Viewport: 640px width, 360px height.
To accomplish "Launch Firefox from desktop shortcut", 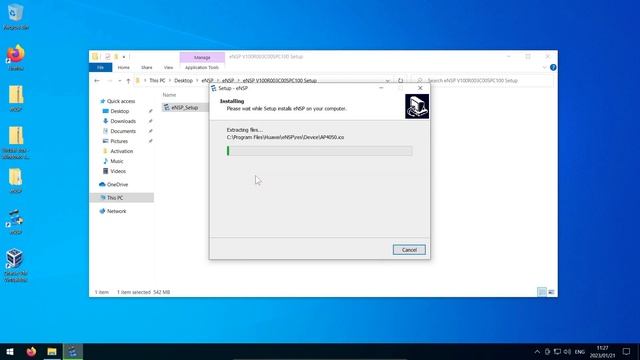I will pos(16,58).
